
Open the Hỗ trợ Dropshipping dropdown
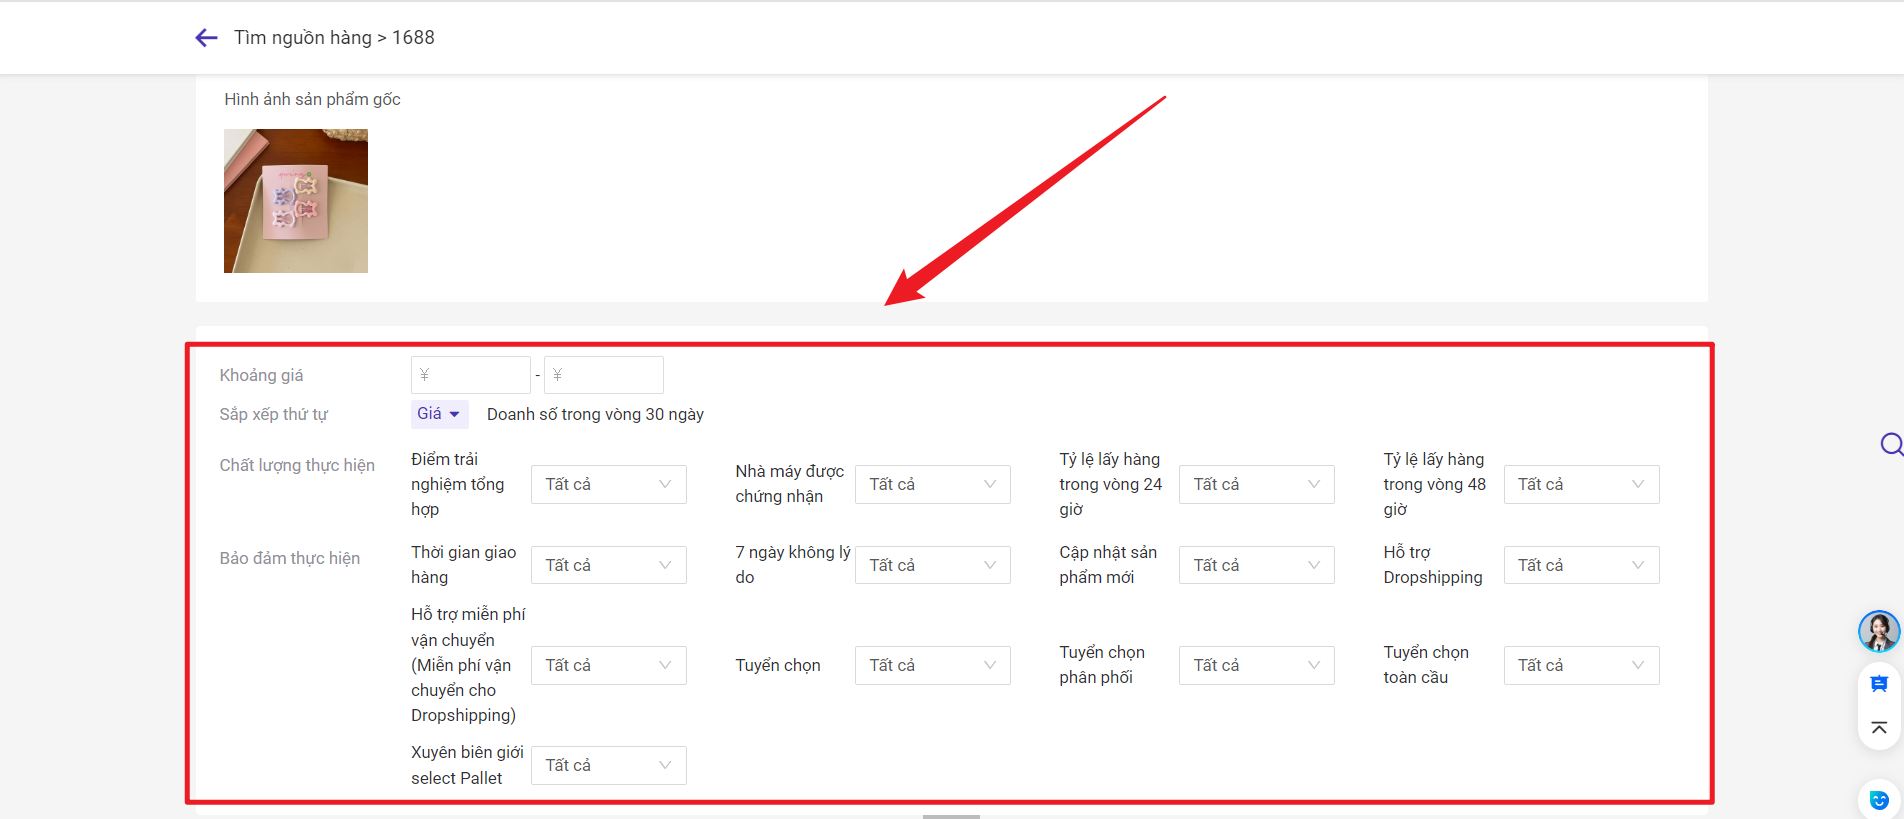[x=1580, y=565]
